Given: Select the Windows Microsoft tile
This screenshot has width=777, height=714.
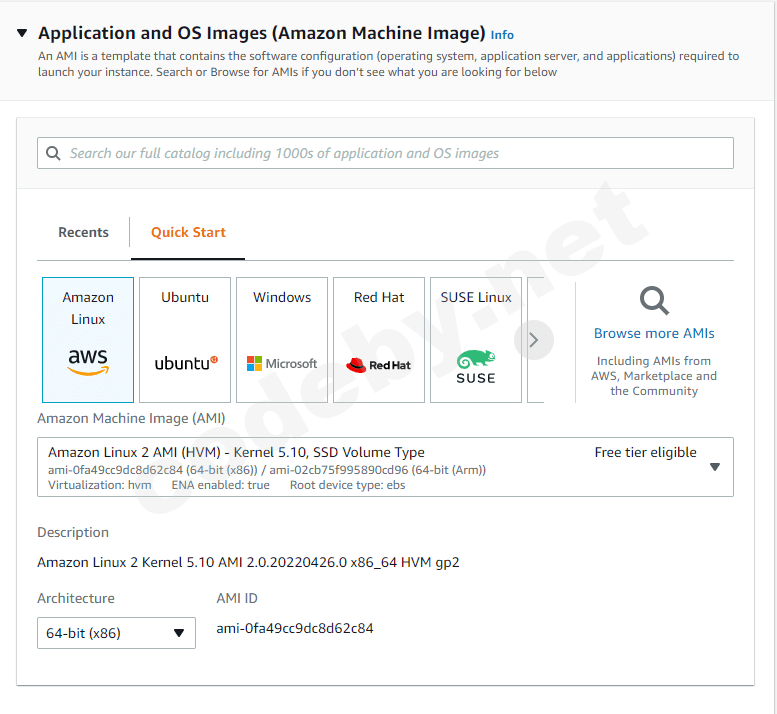Looking at the screenshot, I should click(282, 340).
